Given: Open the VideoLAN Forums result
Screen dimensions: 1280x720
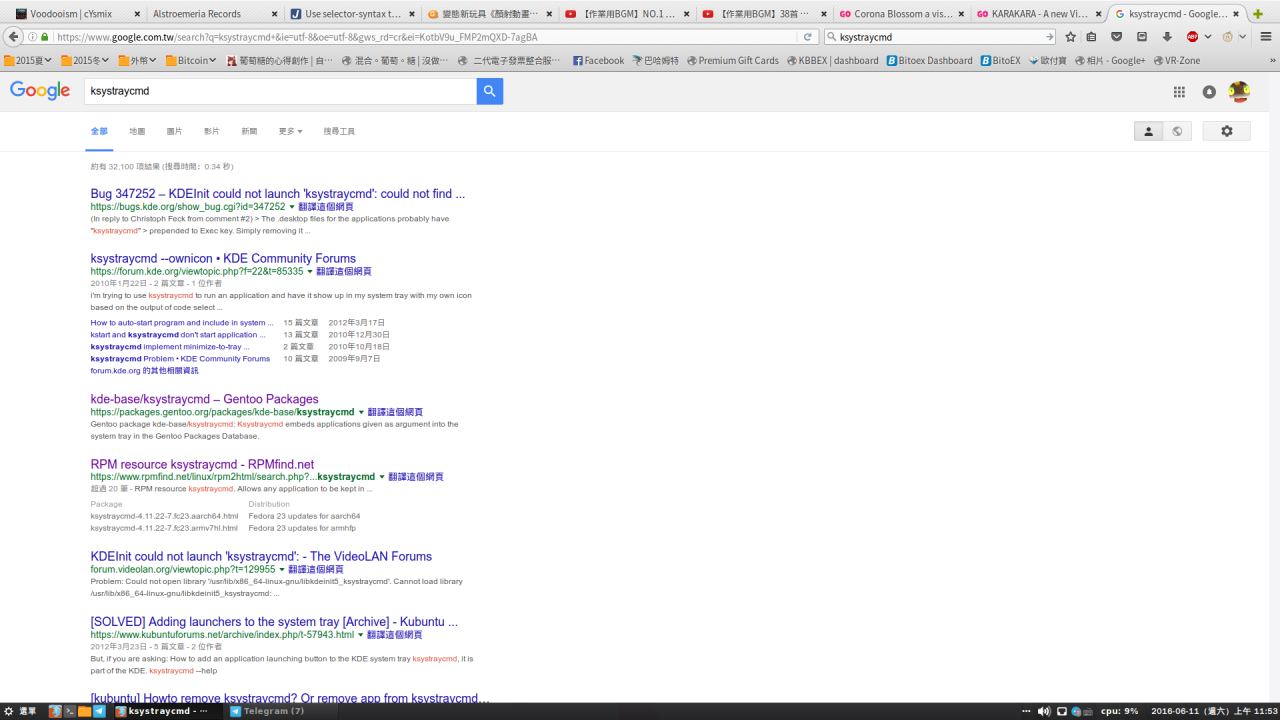Looking at the screenshot, I should coord(261,556).
